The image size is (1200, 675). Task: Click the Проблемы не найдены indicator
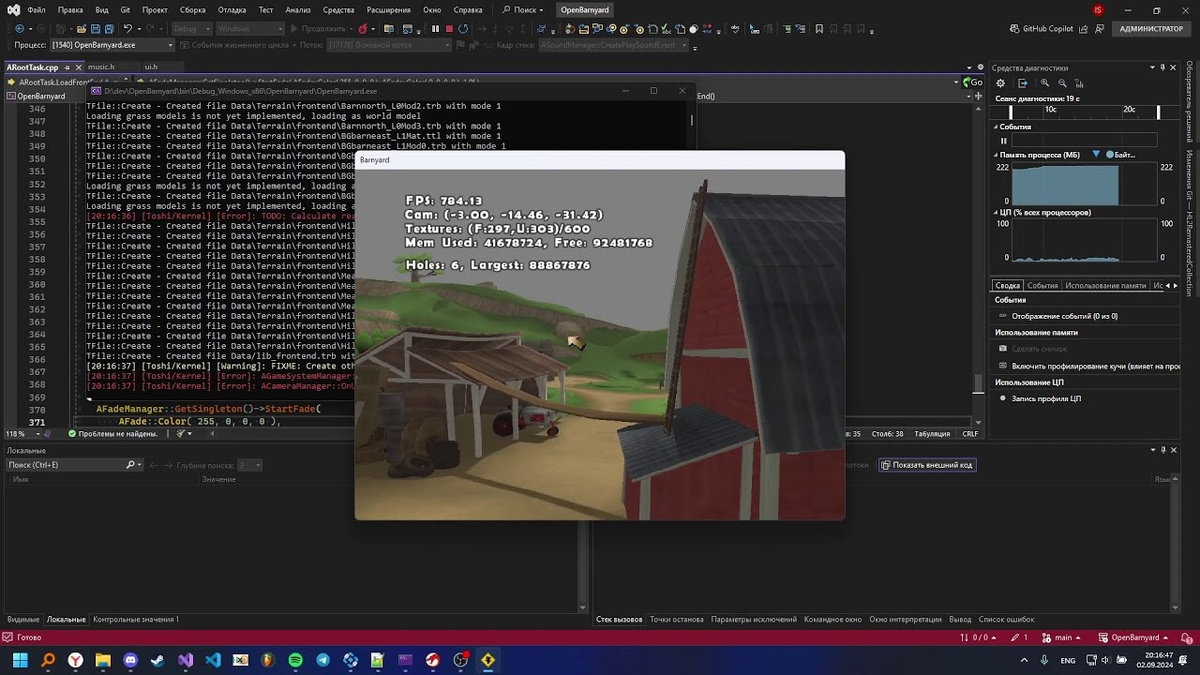point(113,434)
